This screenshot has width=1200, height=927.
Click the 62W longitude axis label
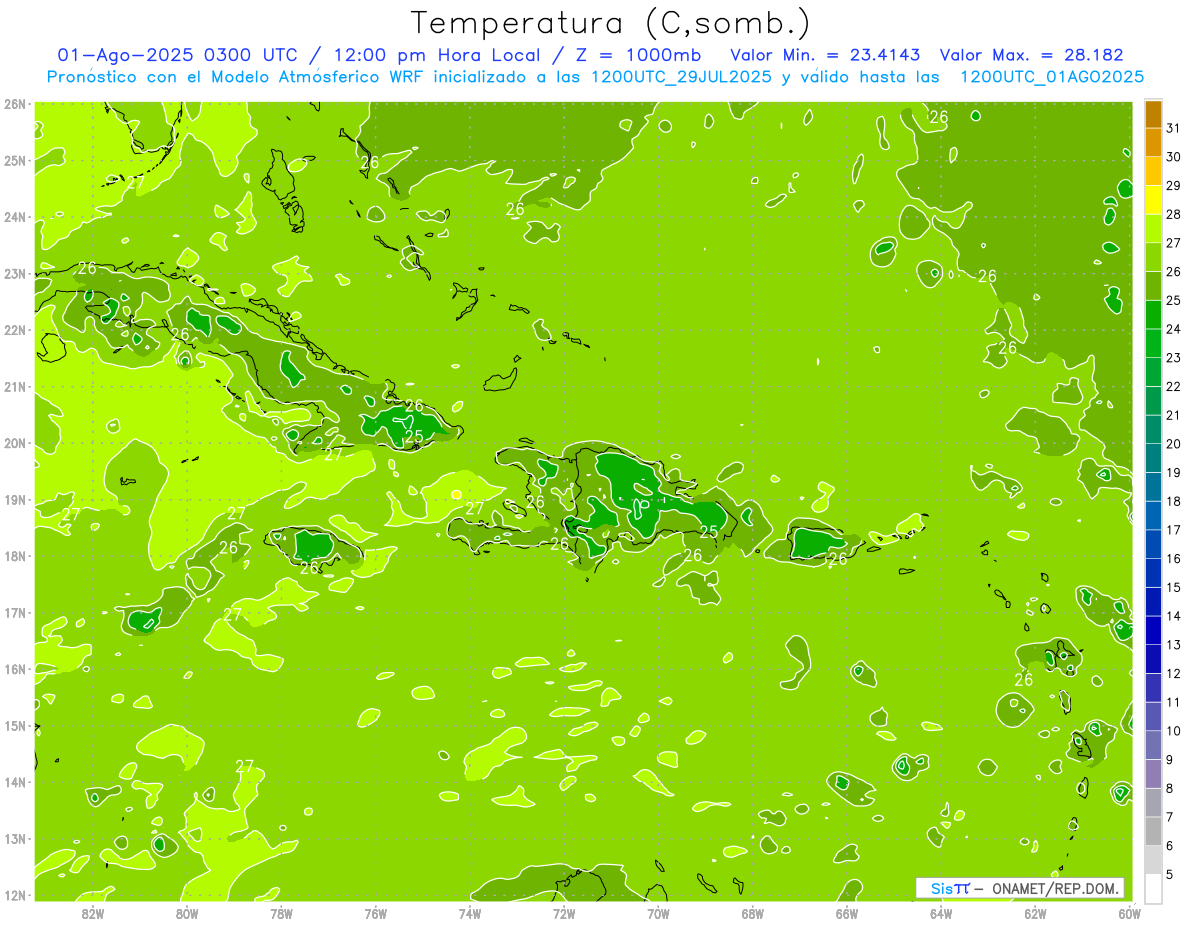[1035, 913]
